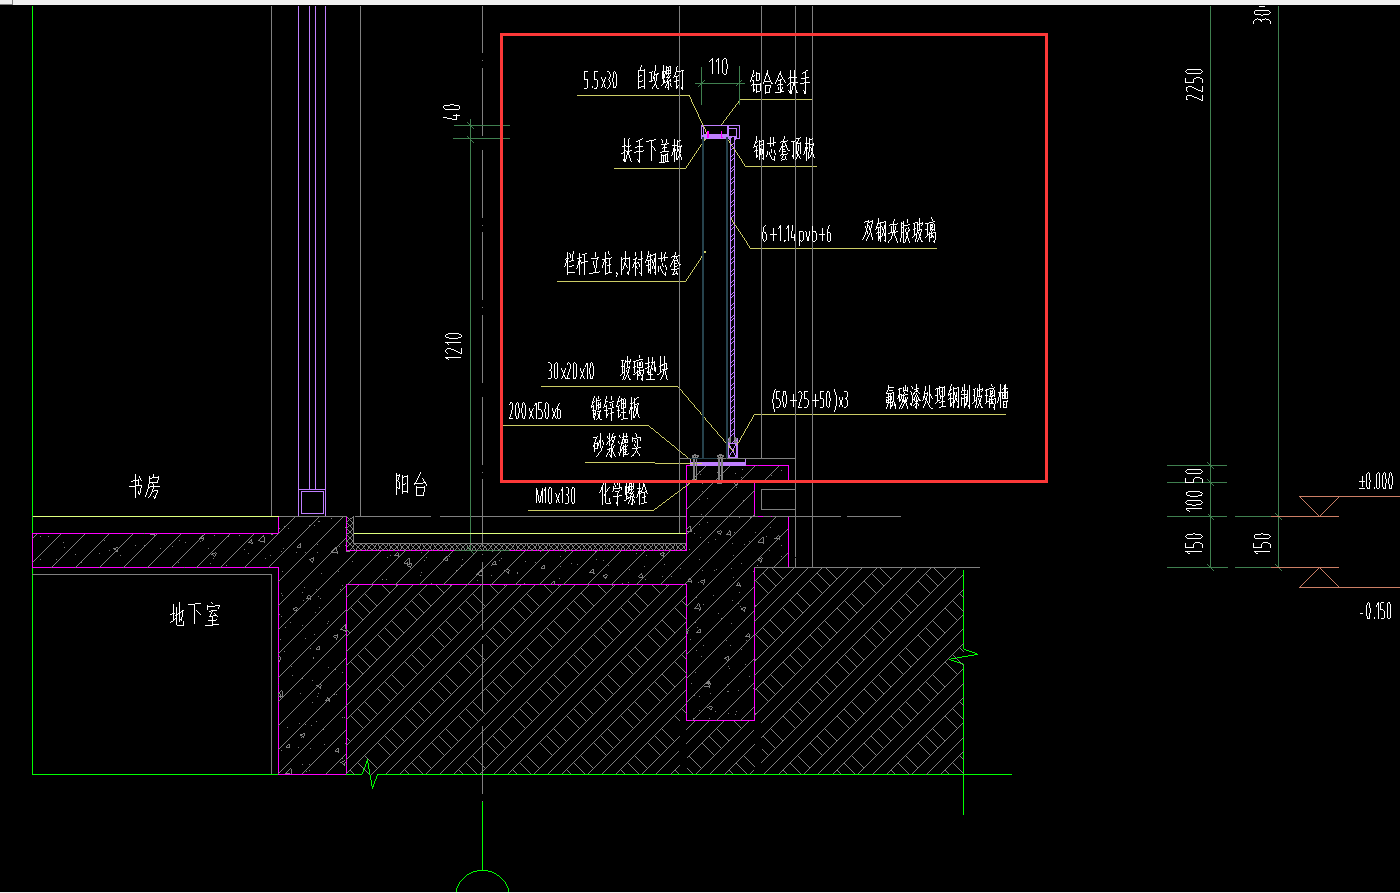Click the axis bubble at the drawing bottom
Screen dimensions: 1400x893
pos(482,880)
